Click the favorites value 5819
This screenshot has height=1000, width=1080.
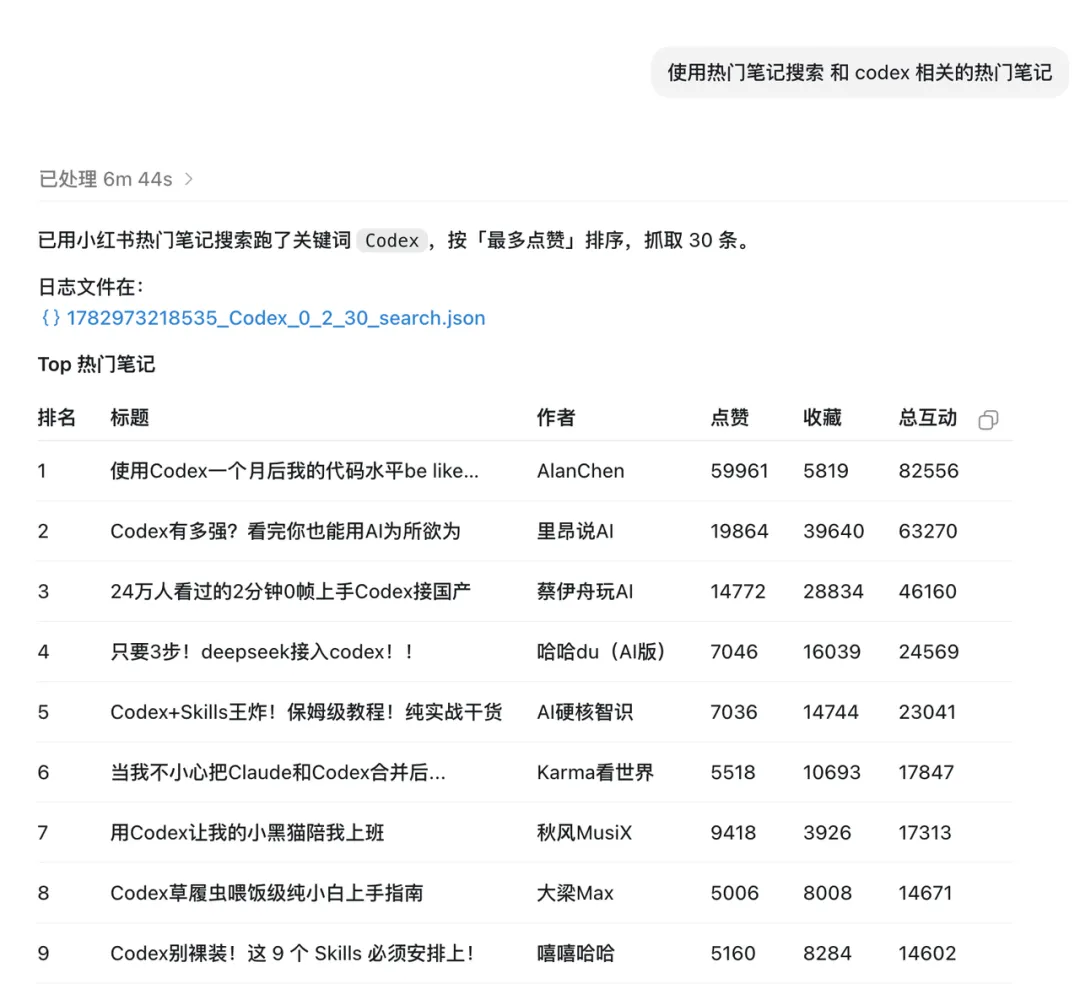826,471
